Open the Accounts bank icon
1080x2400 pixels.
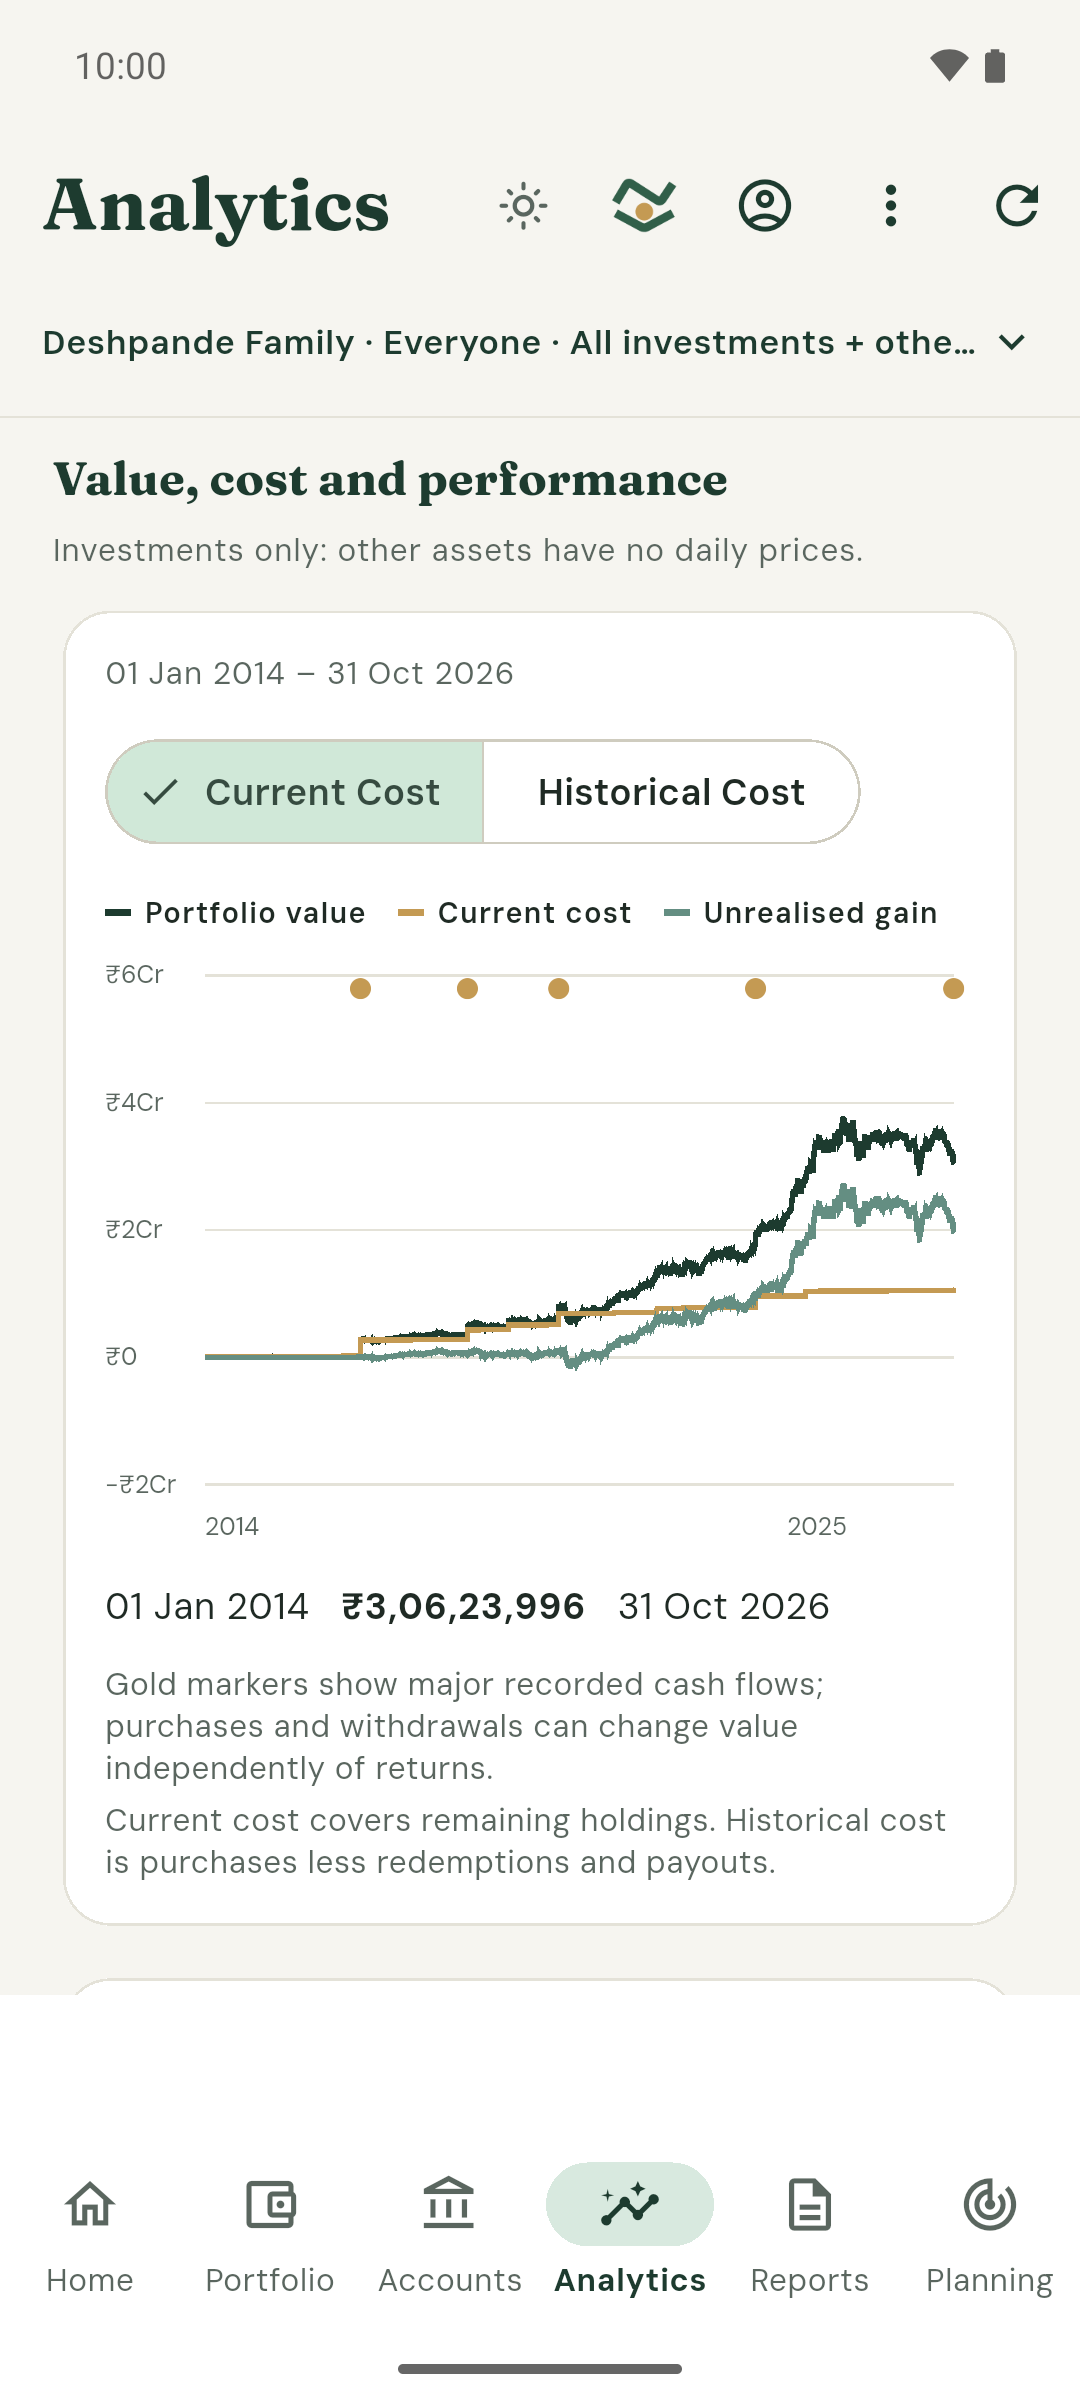tap(449, 2204)
